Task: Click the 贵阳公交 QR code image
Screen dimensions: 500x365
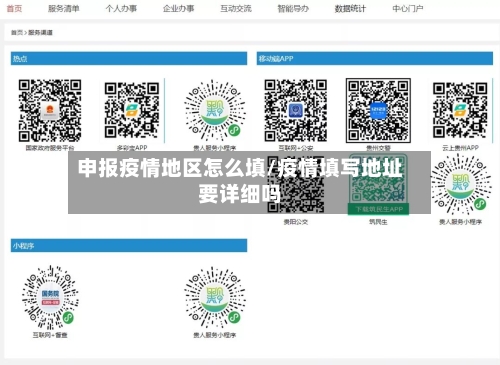Action: tap(296, 184)
